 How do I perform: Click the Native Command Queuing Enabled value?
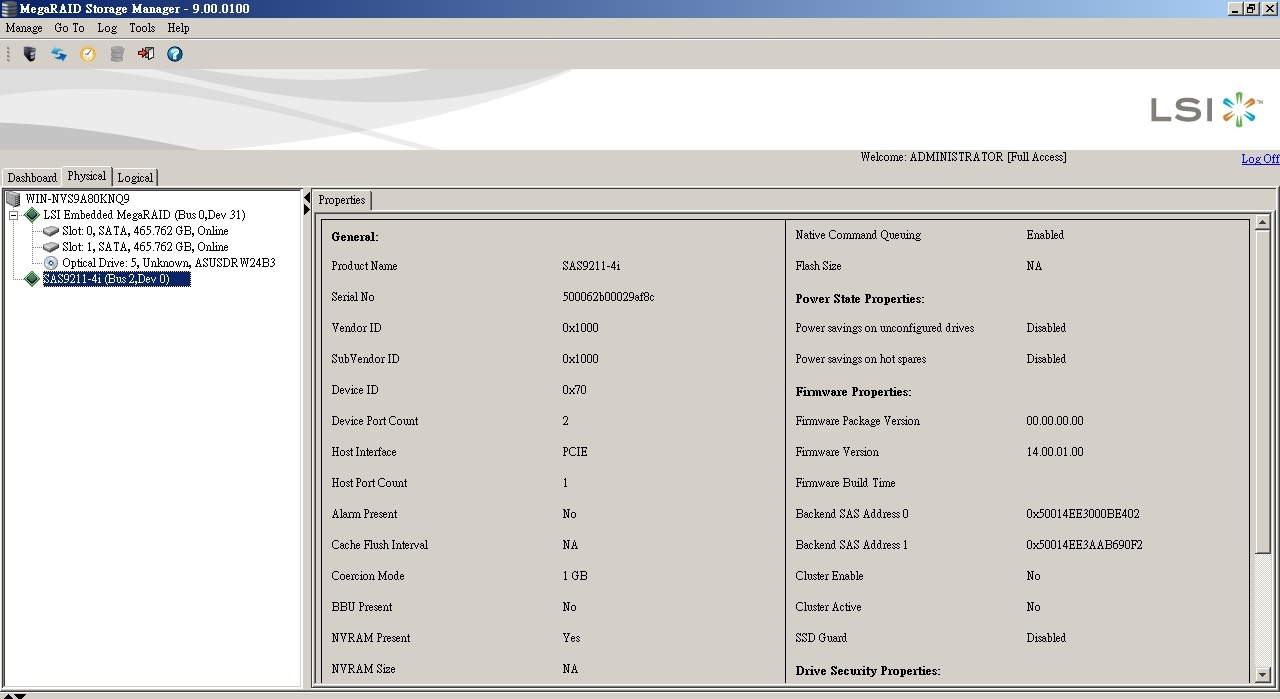click(x=1045, y=235)
